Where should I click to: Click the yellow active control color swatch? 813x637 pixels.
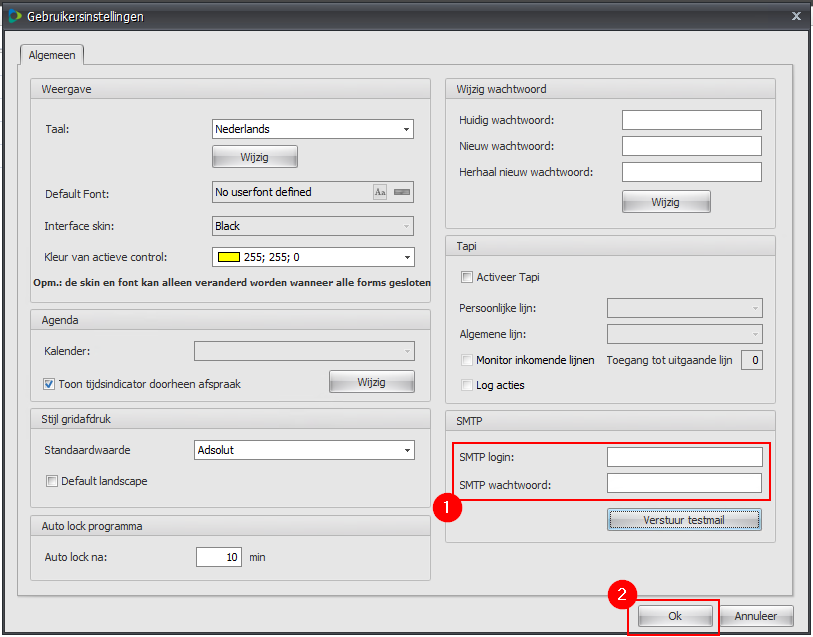[228, 257]
